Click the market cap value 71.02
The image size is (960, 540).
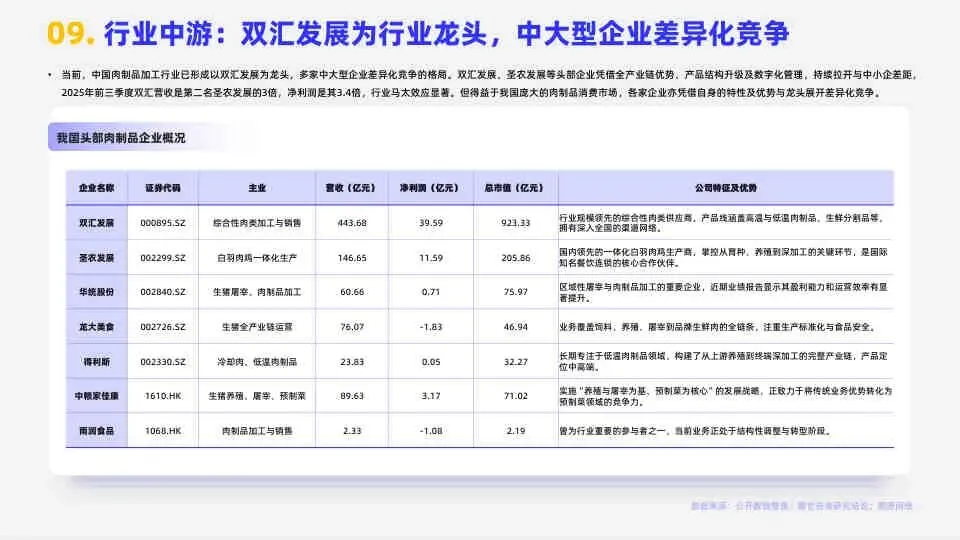click(x=516, y=396)
